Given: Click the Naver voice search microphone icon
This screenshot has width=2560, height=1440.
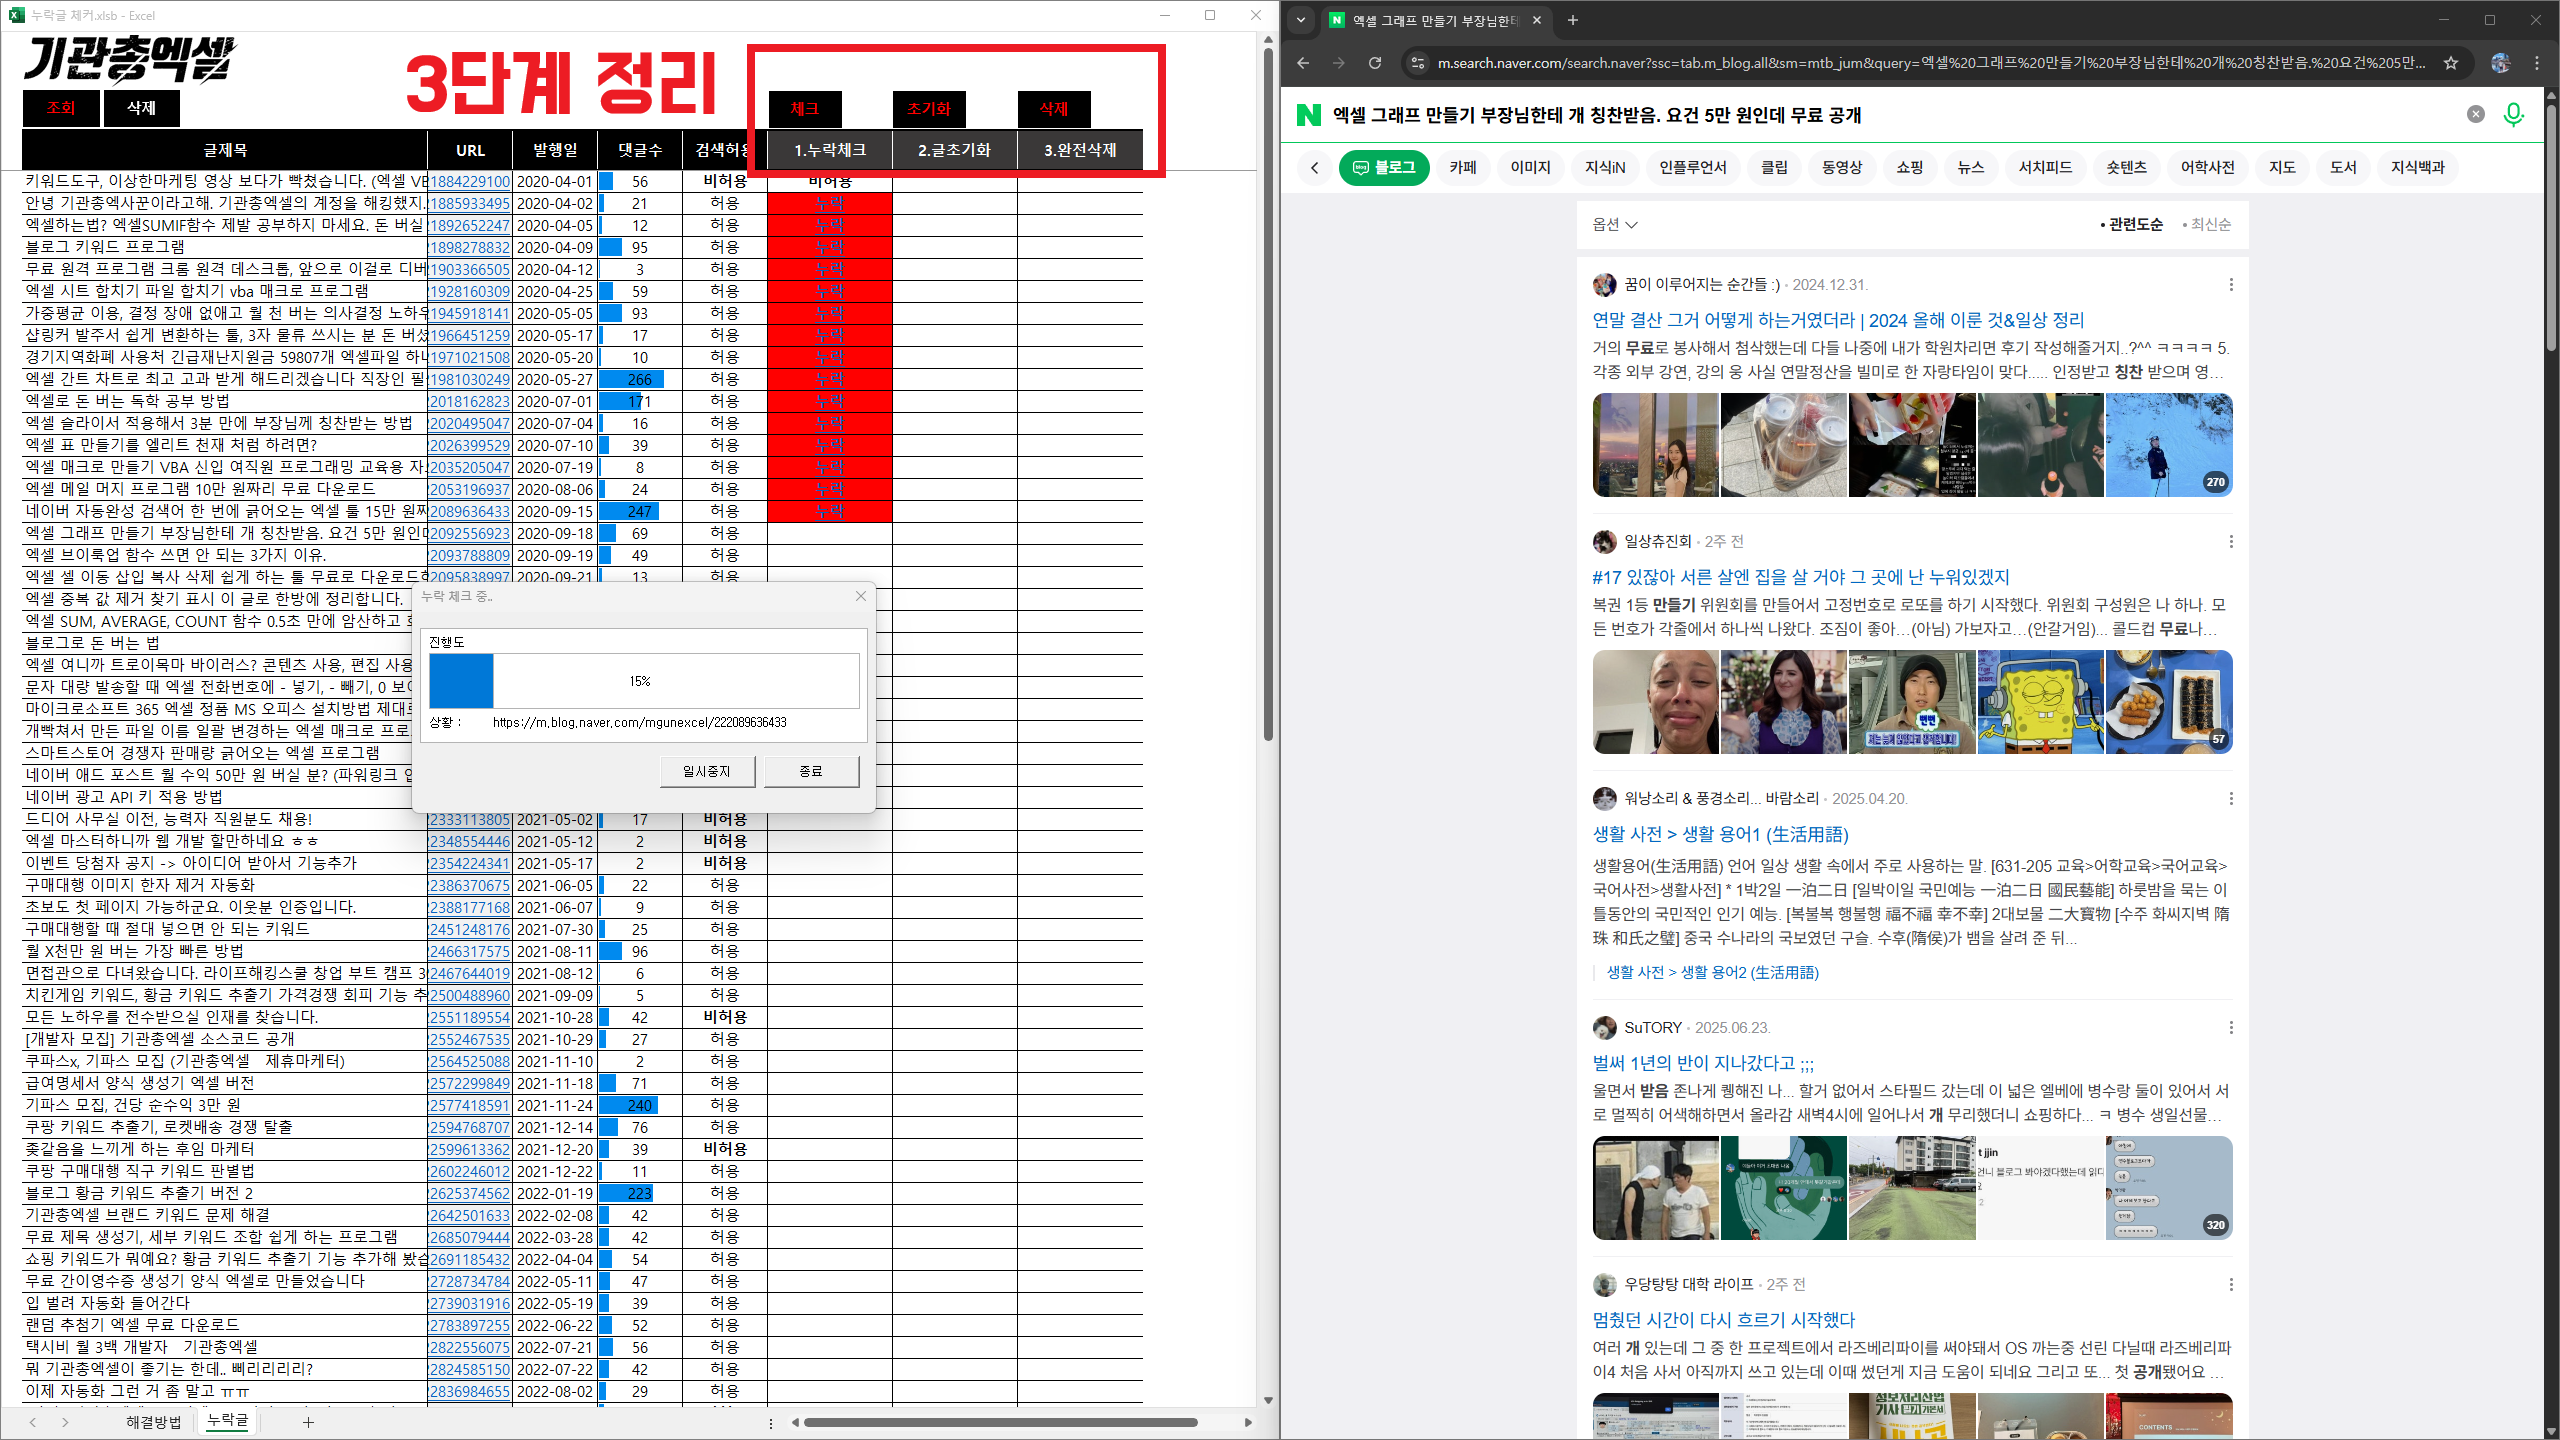Looking at the screenshot, I should click(2513, 115).
